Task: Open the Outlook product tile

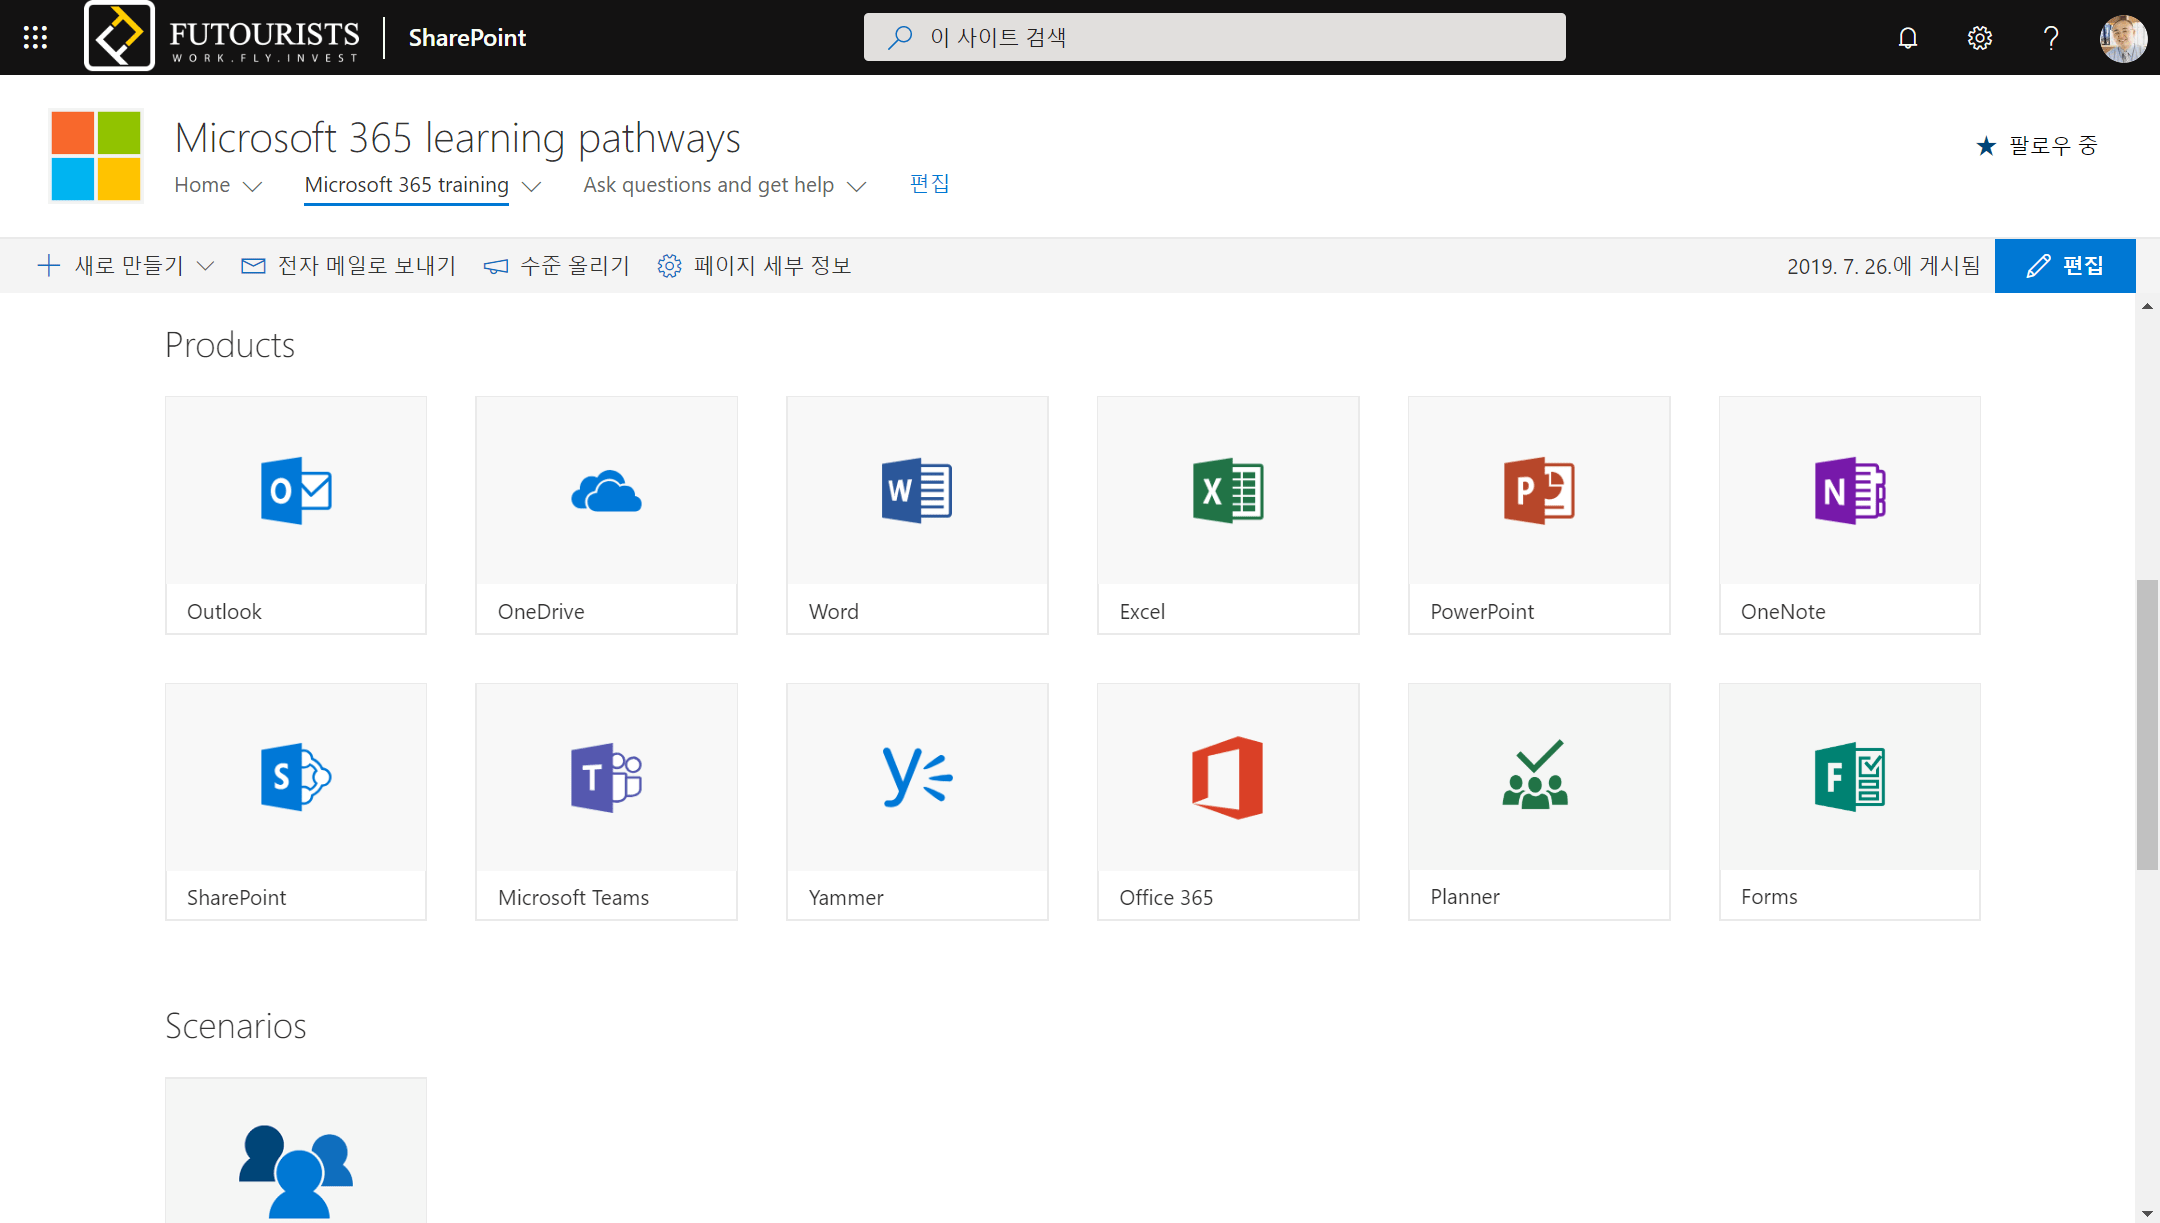Action: coord(296,515)
